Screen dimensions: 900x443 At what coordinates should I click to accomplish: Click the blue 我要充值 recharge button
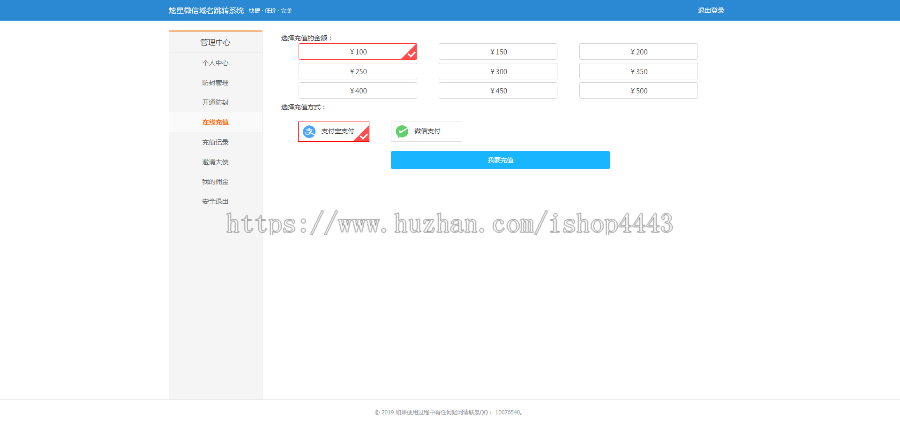[x=500, y=160]
